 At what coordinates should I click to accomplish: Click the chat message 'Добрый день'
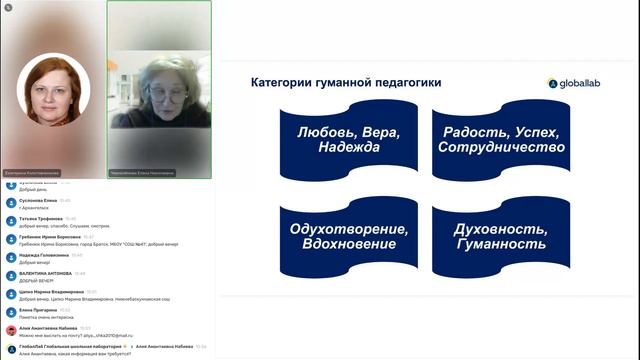coord(33,190)
